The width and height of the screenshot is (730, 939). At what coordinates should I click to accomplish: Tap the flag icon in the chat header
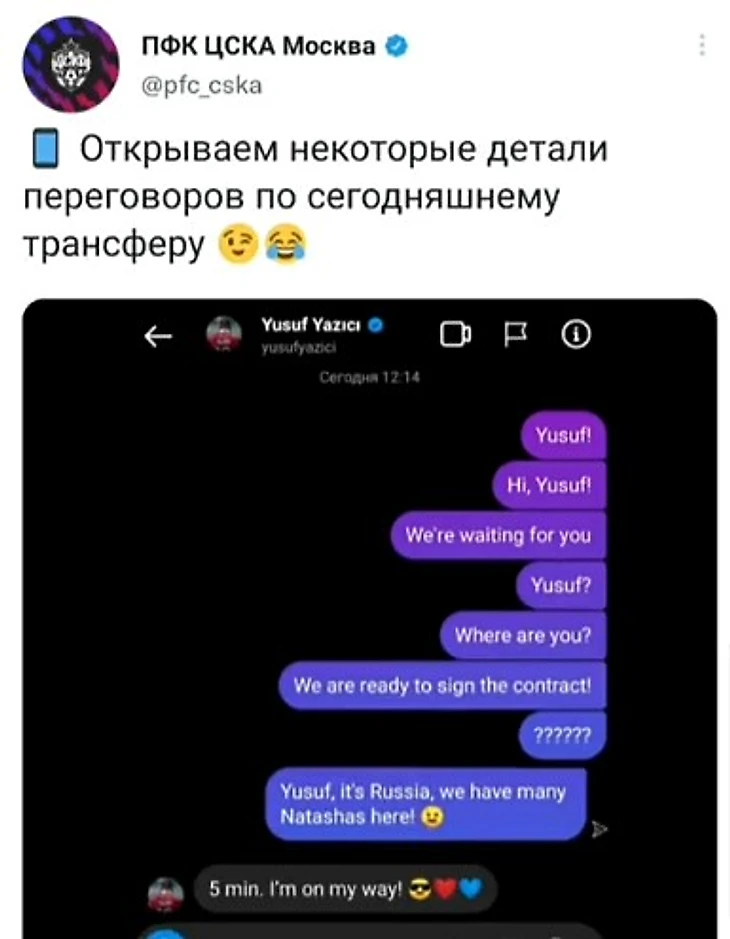click(x=516, y=334)
